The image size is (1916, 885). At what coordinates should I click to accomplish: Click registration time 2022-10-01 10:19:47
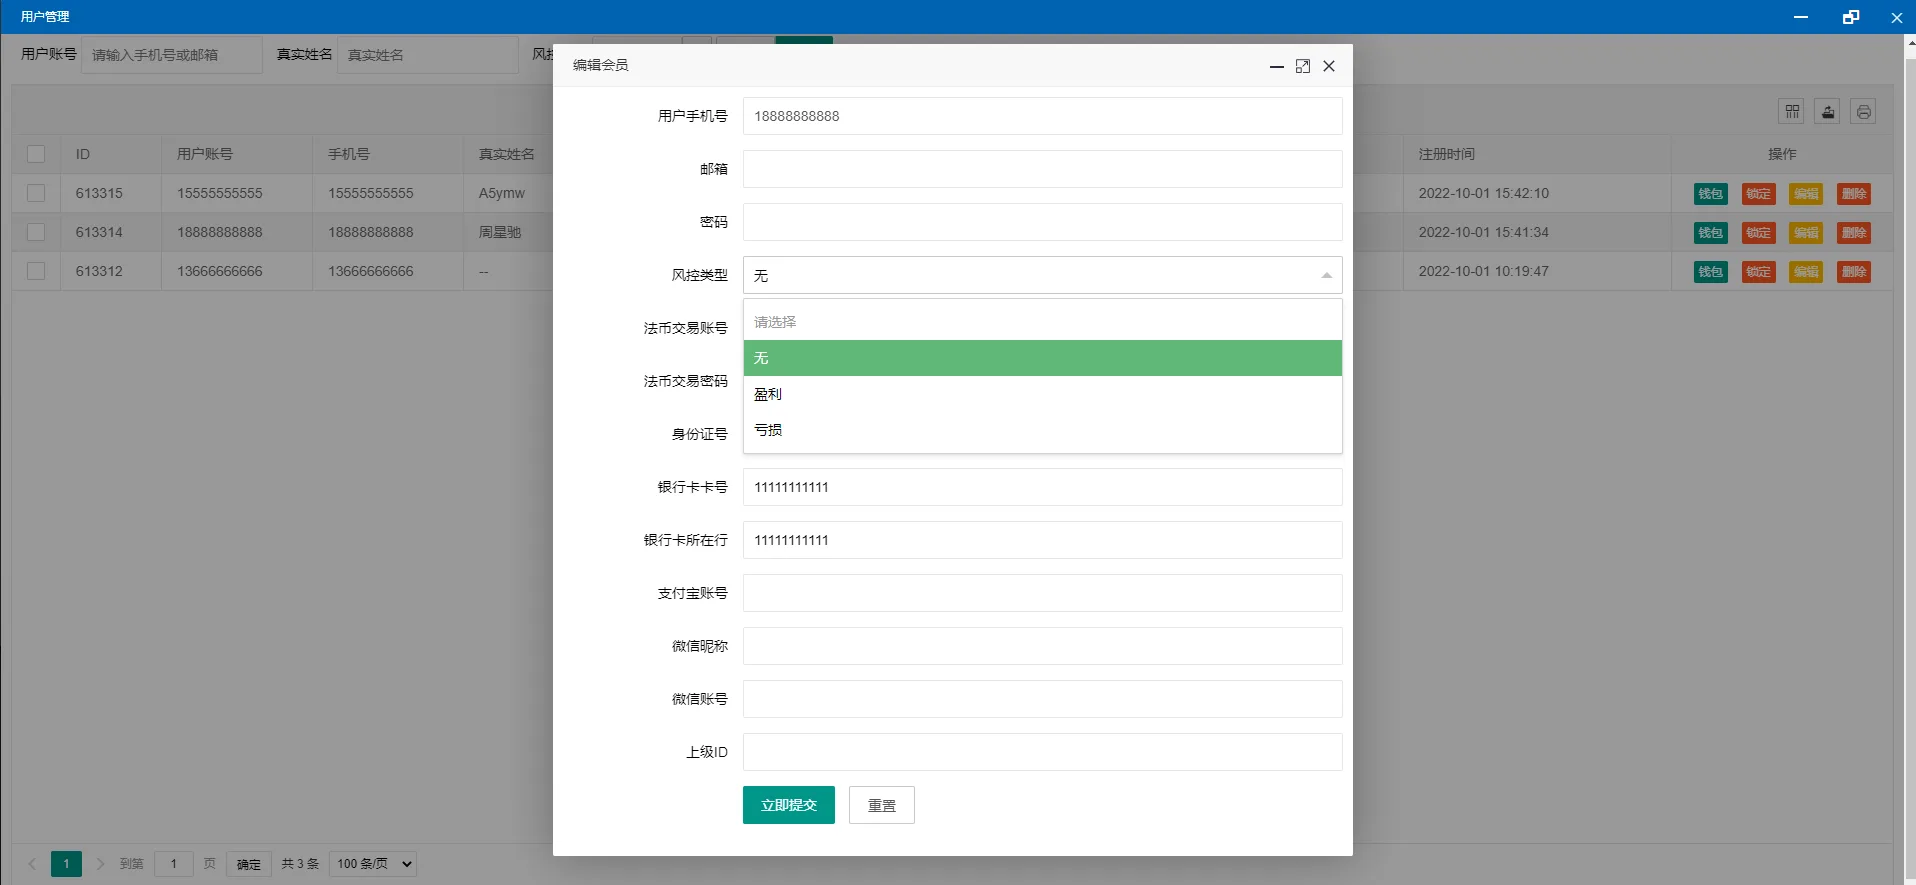[x=1483, y=271]
